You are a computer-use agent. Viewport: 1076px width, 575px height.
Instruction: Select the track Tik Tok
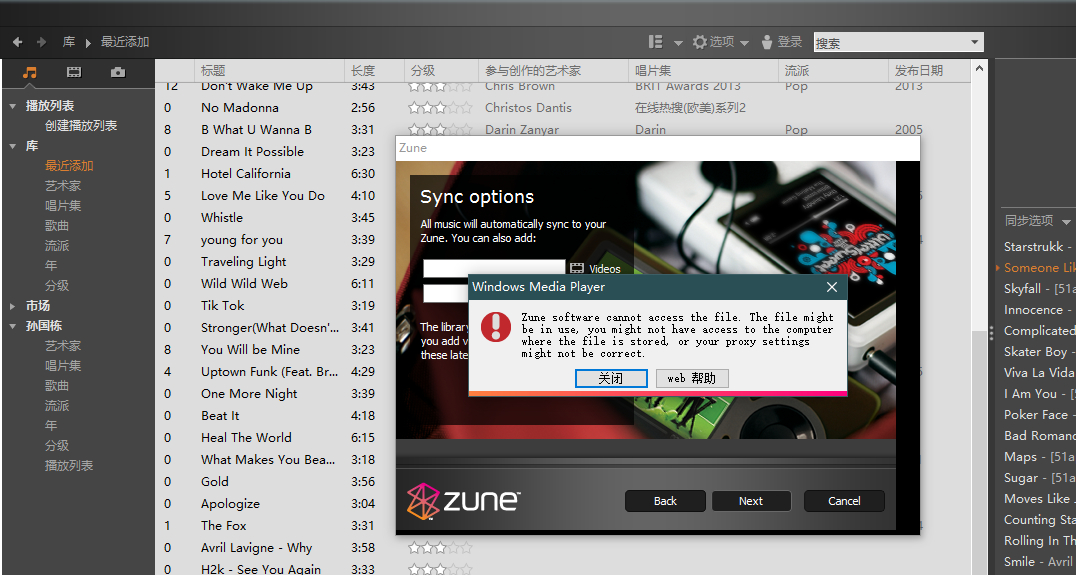pos(222,306)
